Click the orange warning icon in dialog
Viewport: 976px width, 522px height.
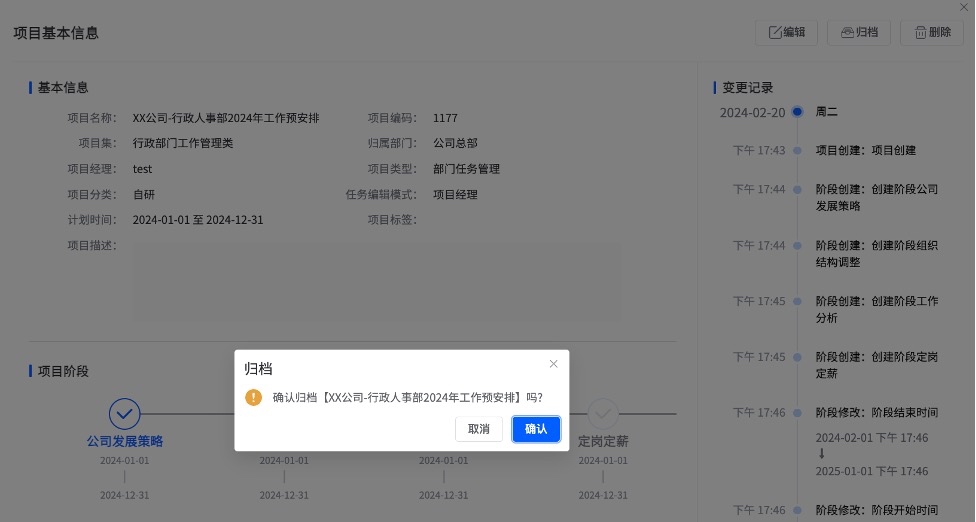[x=253, y=397]
